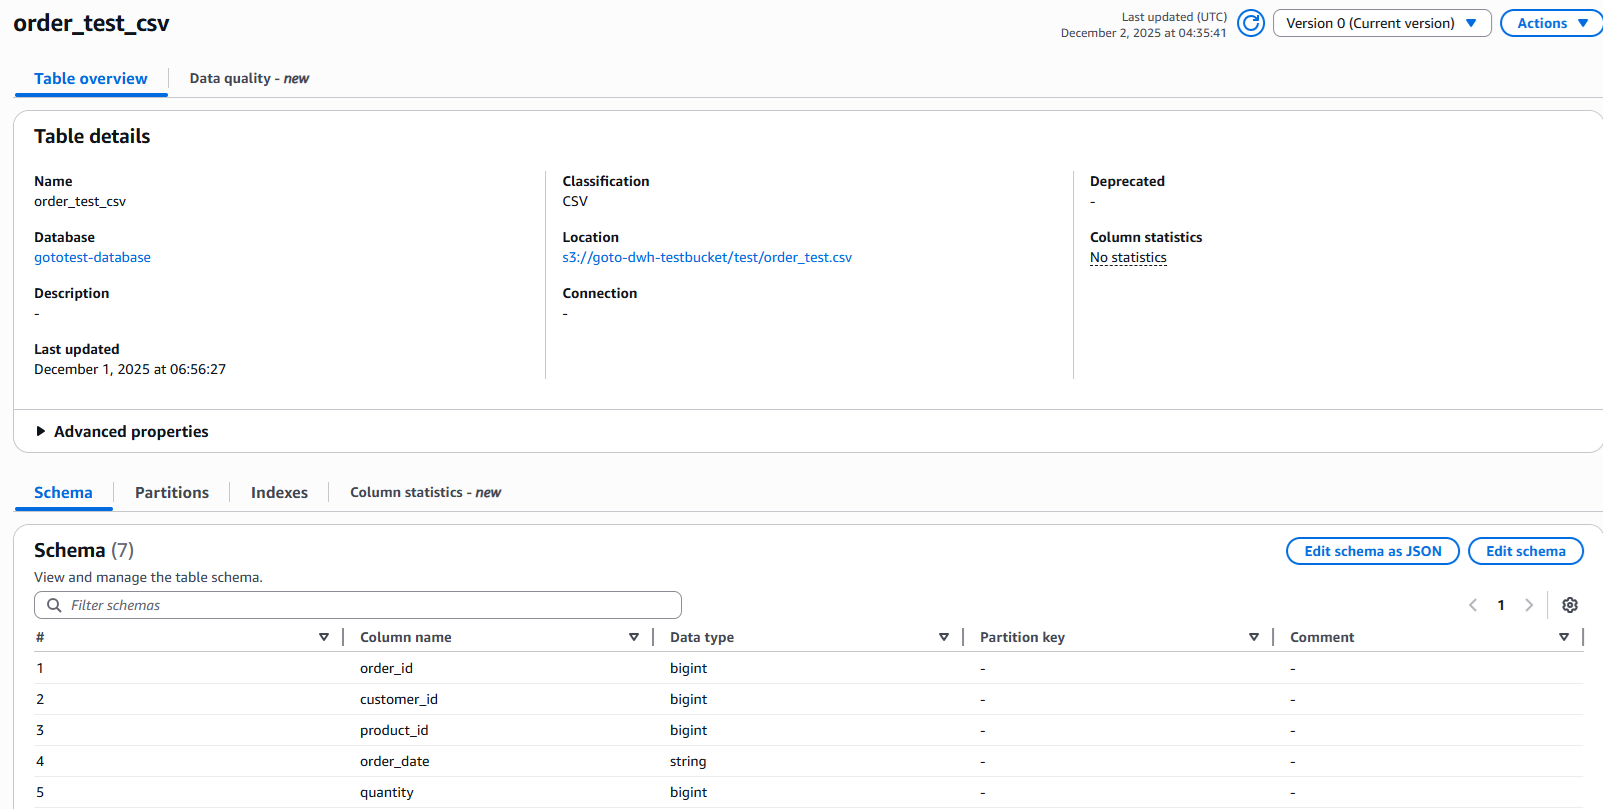Sort by Comment column arrow icon

point(1563,637)
